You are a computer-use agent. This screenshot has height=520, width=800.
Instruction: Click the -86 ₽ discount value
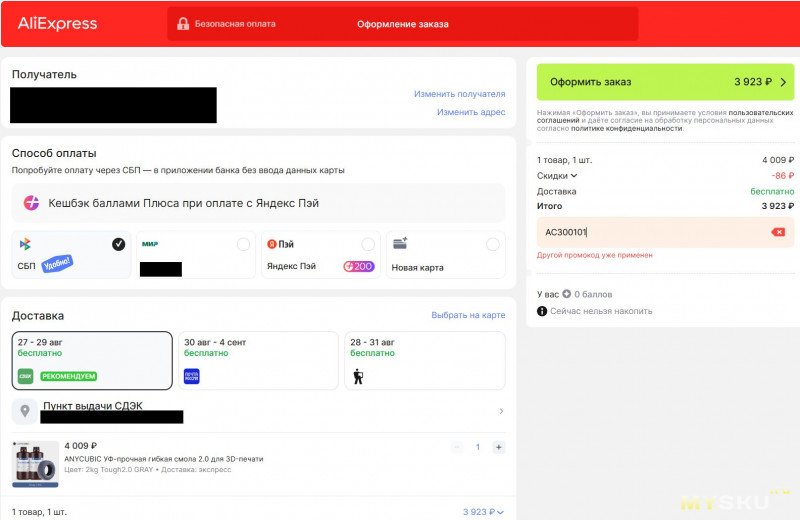coord(783,176)
